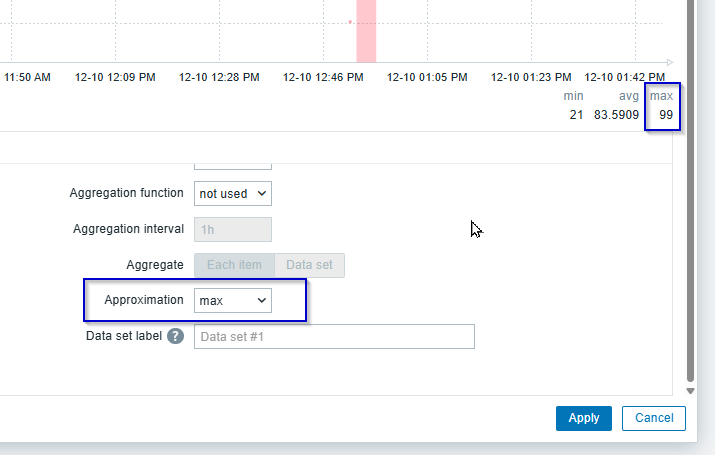This screenshot has width=715, height=455.
Task: Click the red data point on graph
Action: pos(350,21)
